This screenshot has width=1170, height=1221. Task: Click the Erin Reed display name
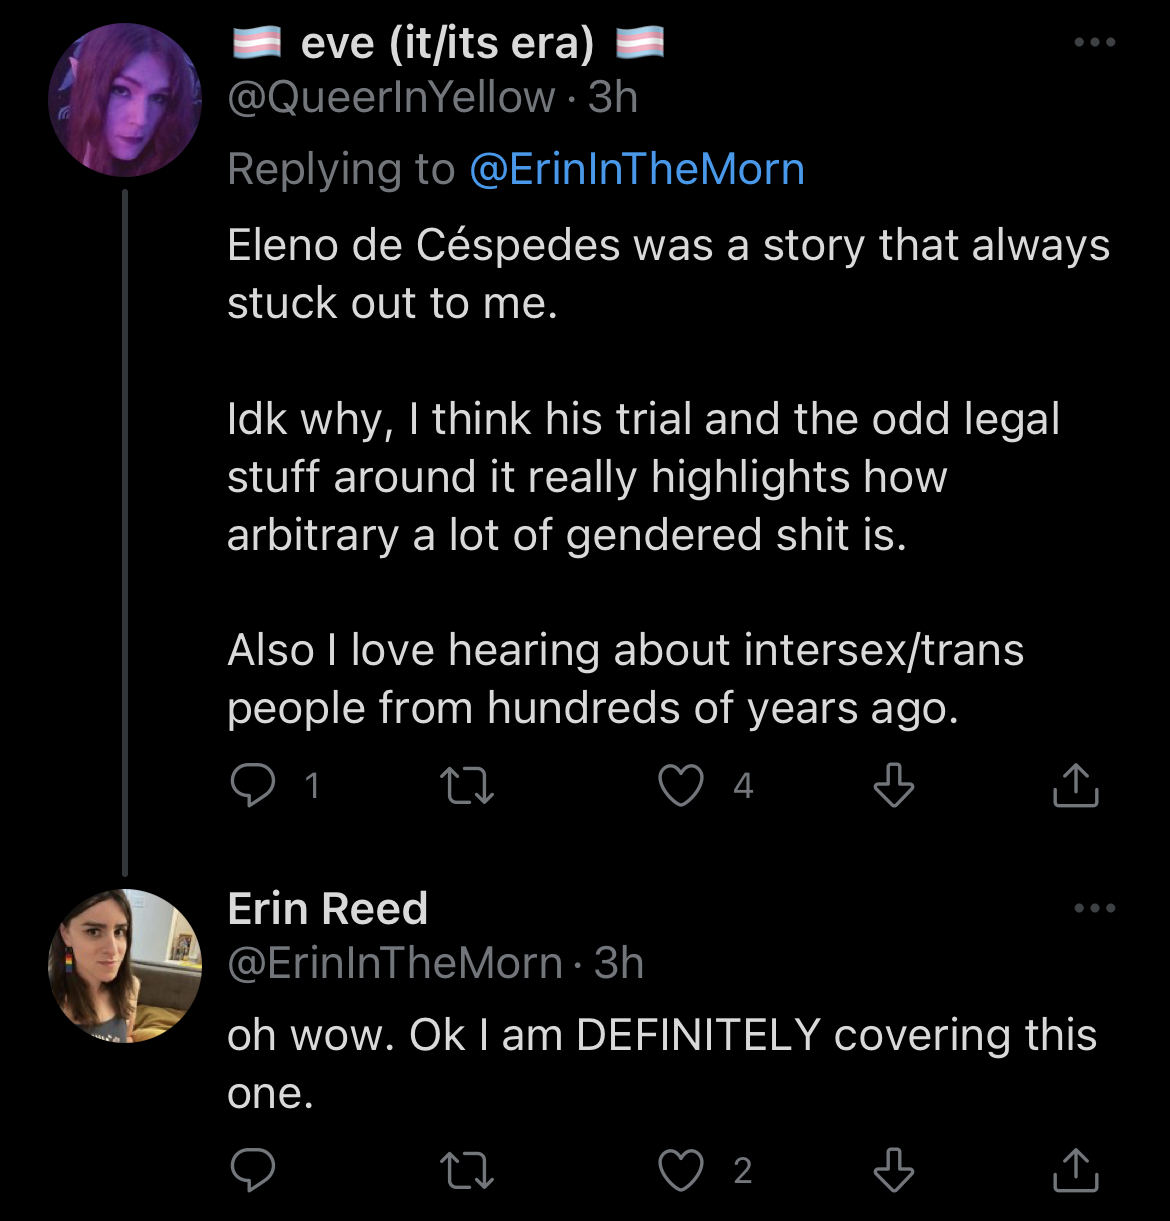pyautogui.click(x=328, y=909)
